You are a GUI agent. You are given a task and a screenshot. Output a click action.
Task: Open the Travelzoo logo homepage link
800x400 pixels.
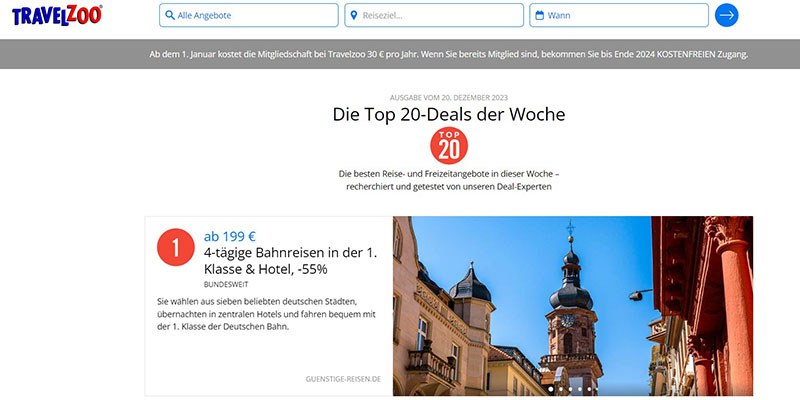pyautogui.click(x=57, y=15)
